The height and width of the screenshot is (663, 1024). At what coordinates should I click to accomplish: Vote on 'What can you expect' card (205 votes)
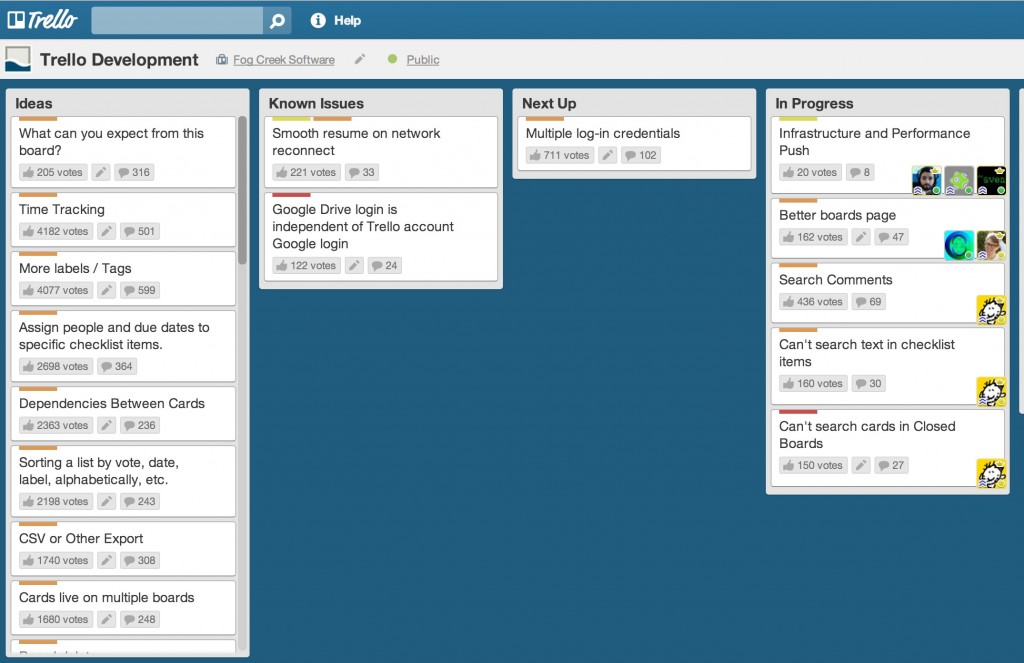(53, 172)
